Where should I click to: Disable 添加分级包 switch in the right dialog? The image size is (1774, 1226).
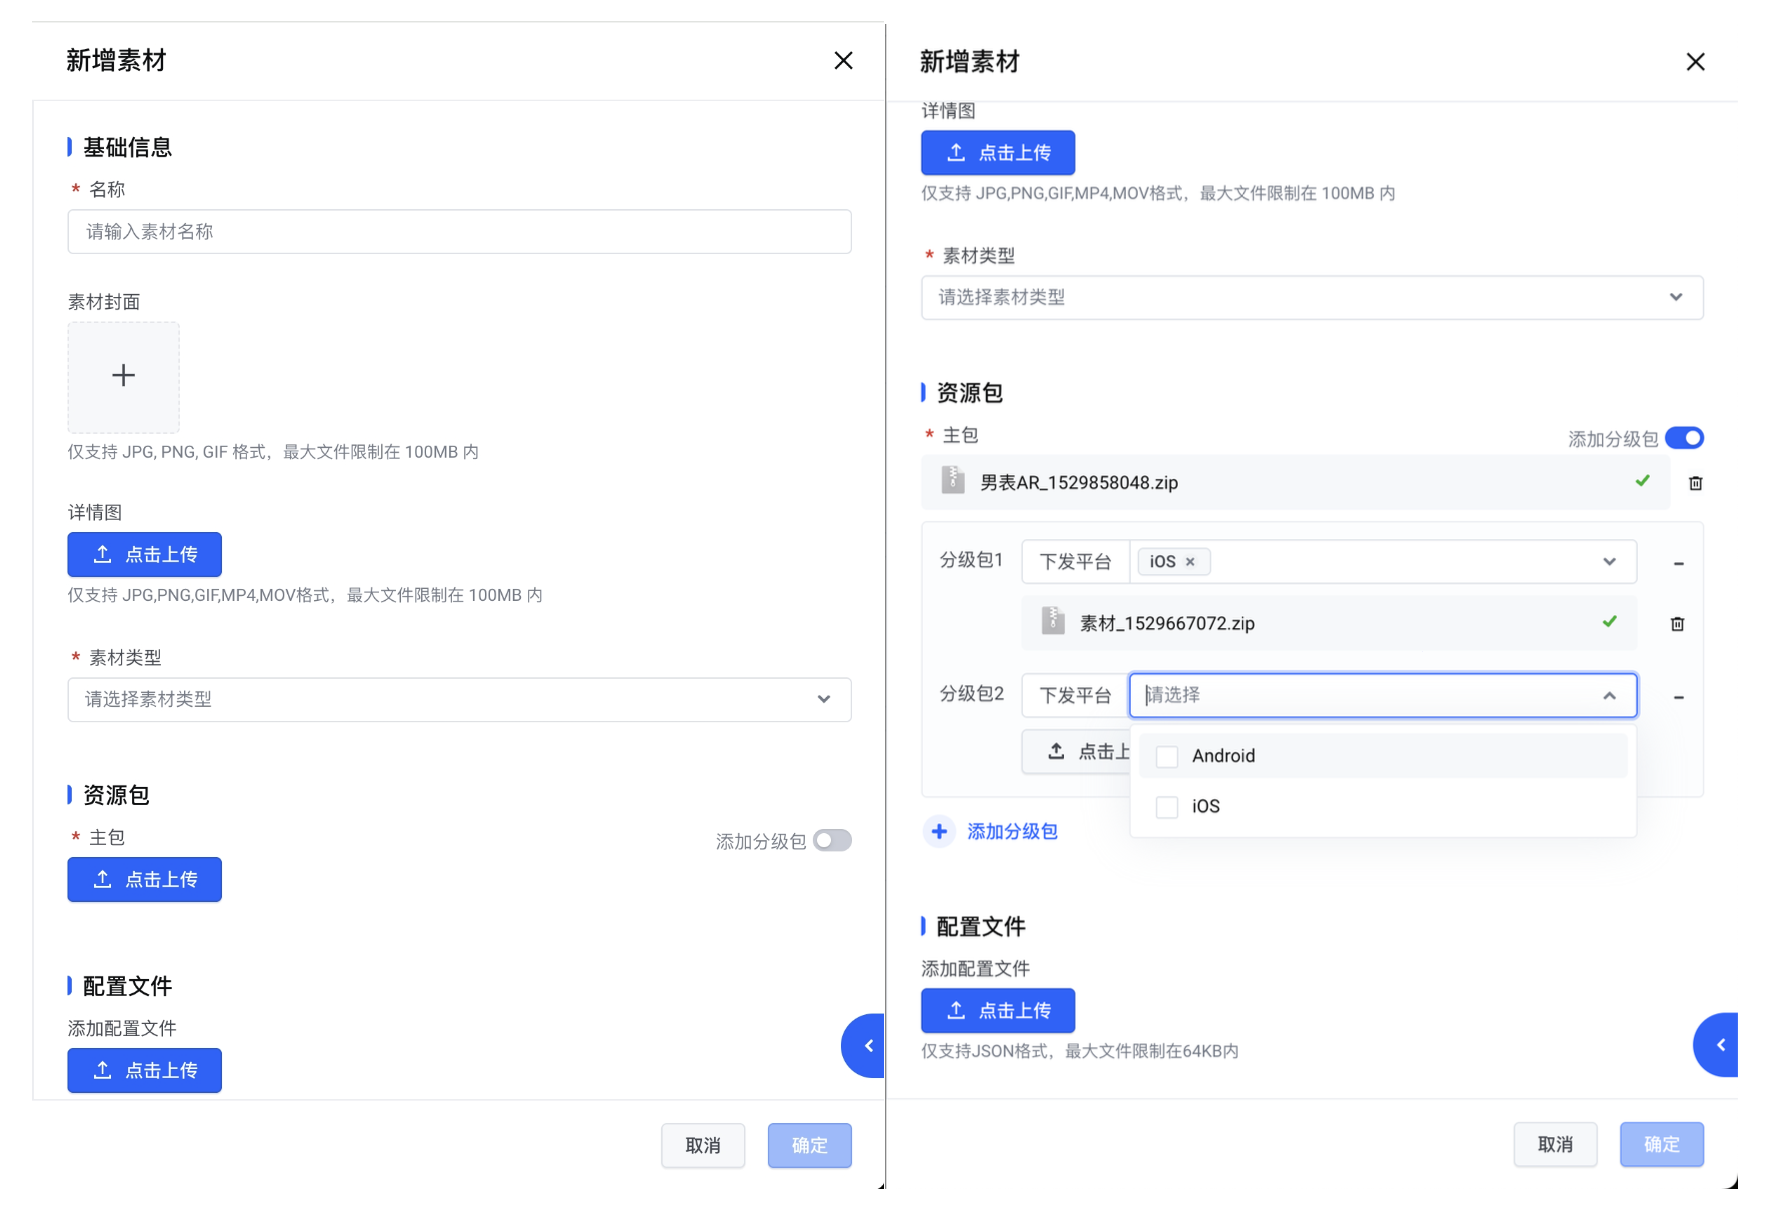[x=1684, y=438]
